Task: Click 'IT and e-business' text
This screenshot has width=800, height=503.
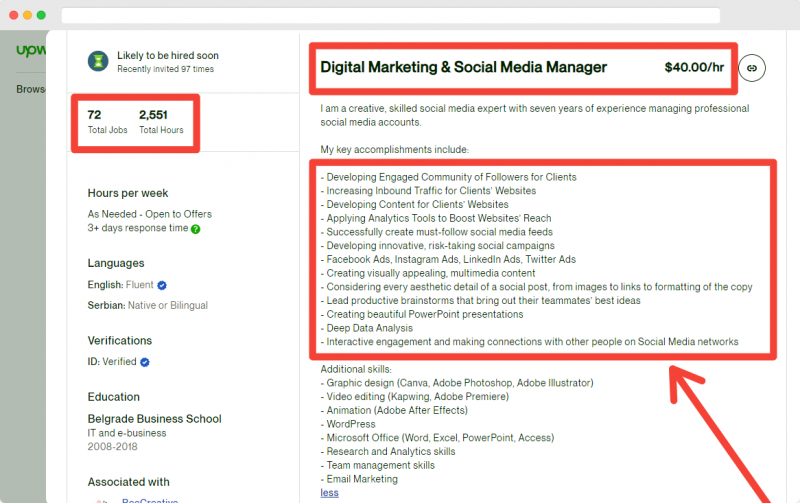Action: (x=127, y=433)
